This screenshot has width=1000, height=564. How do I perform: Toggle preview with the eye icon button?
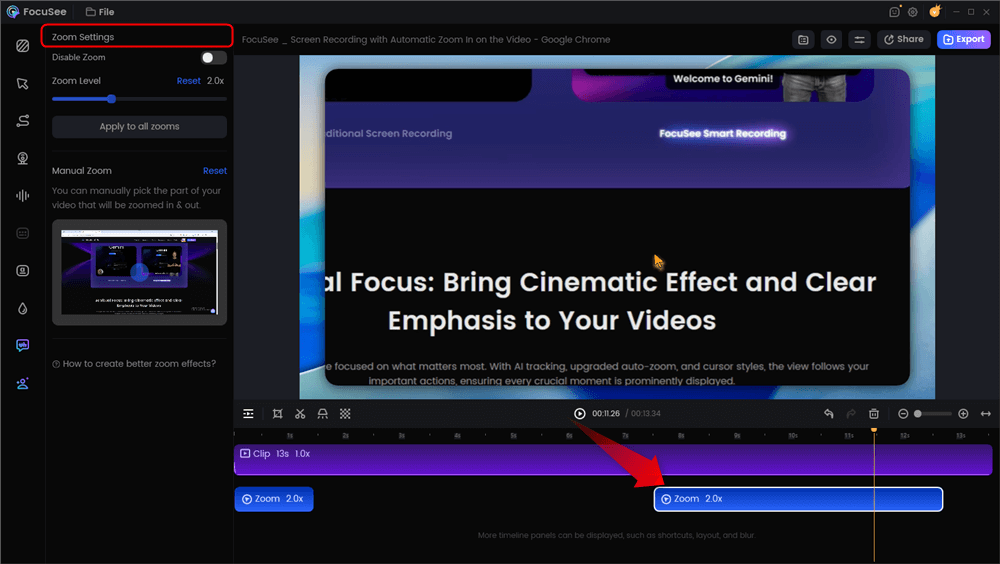tap(831, 40)
